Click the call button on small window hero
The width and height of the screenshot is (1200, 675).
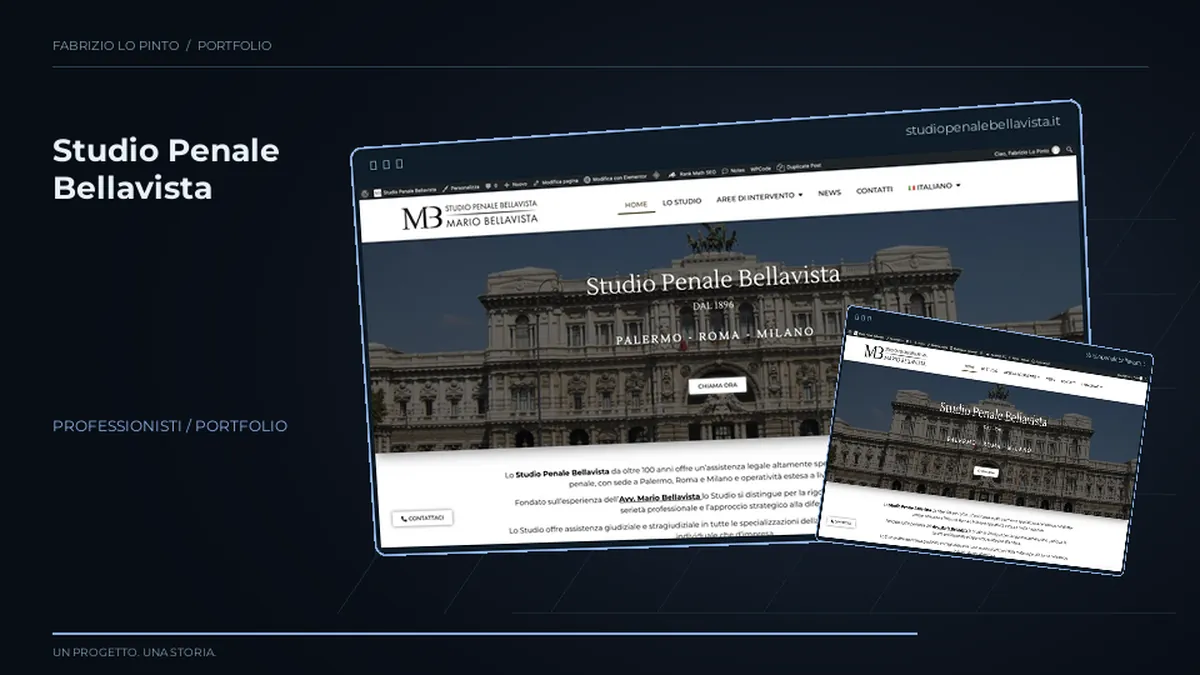coord(986,470)
